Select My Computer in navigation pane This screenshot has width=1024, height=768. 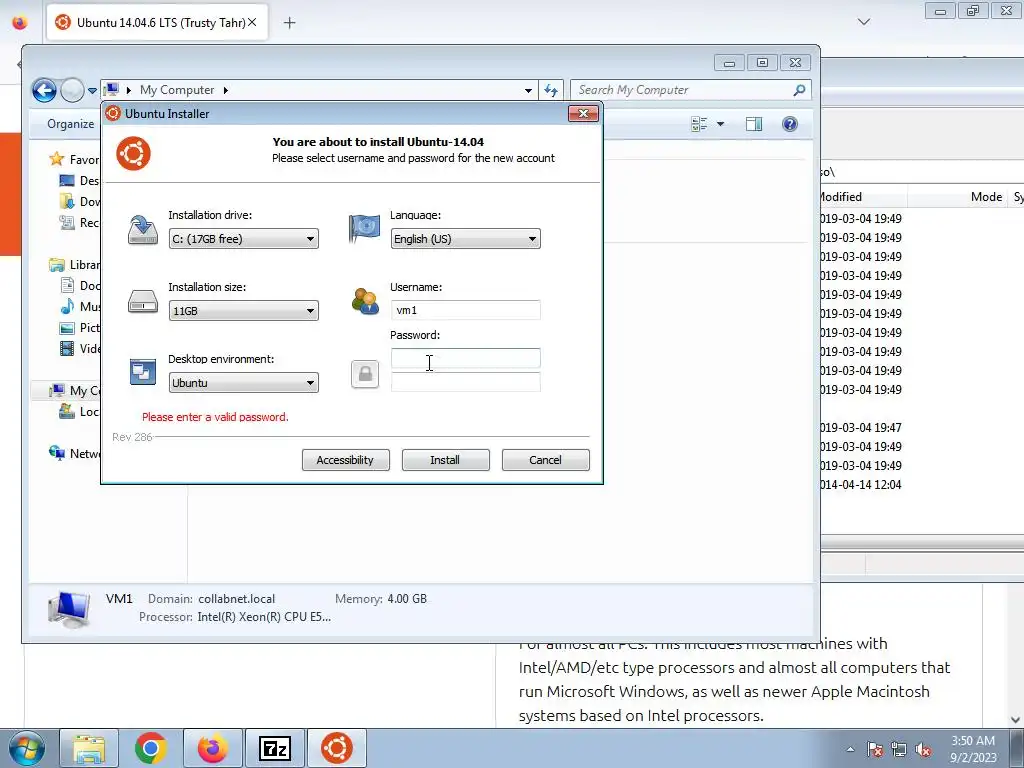[74, 391]
